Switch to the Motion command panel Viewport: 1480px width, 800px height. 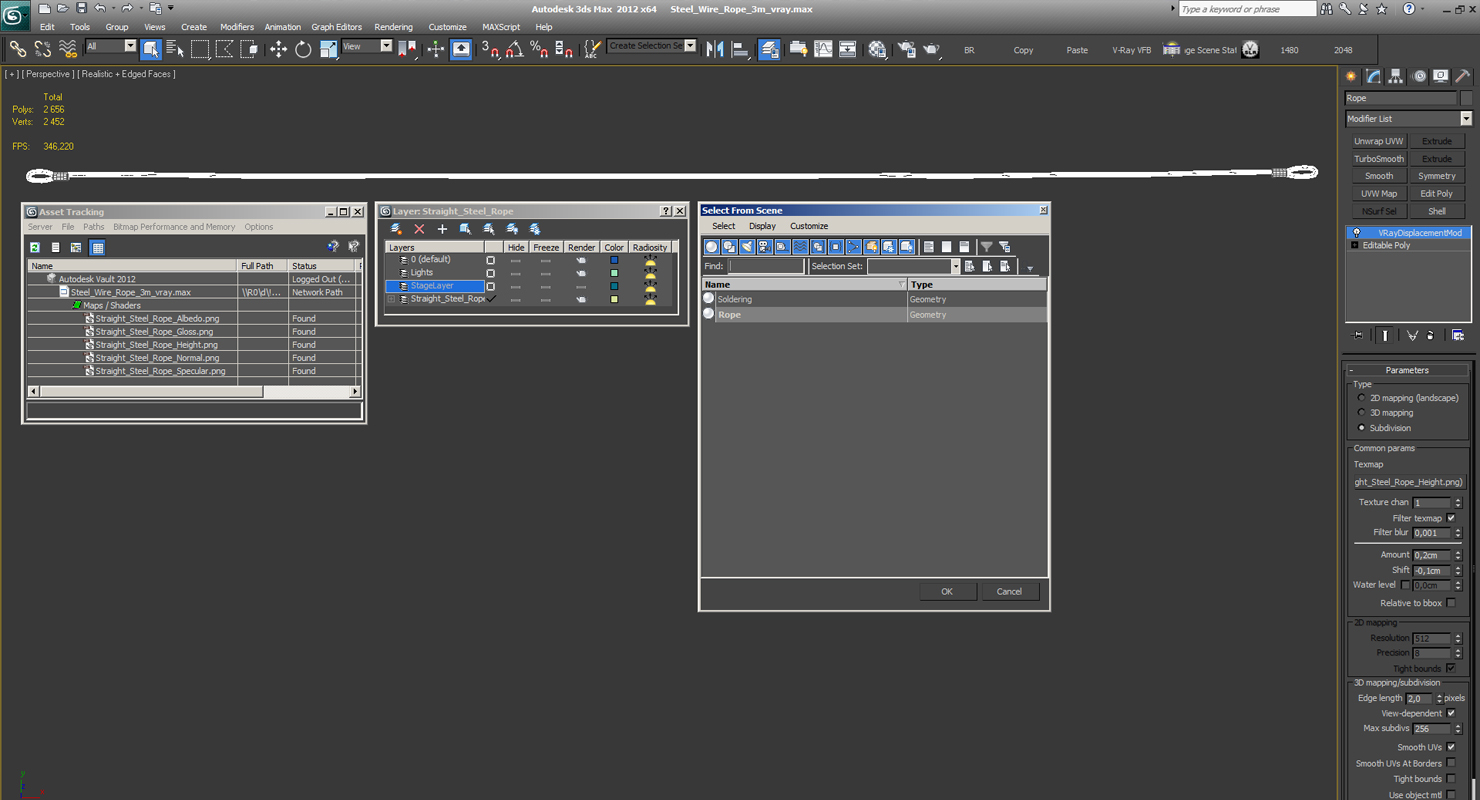1419,76
